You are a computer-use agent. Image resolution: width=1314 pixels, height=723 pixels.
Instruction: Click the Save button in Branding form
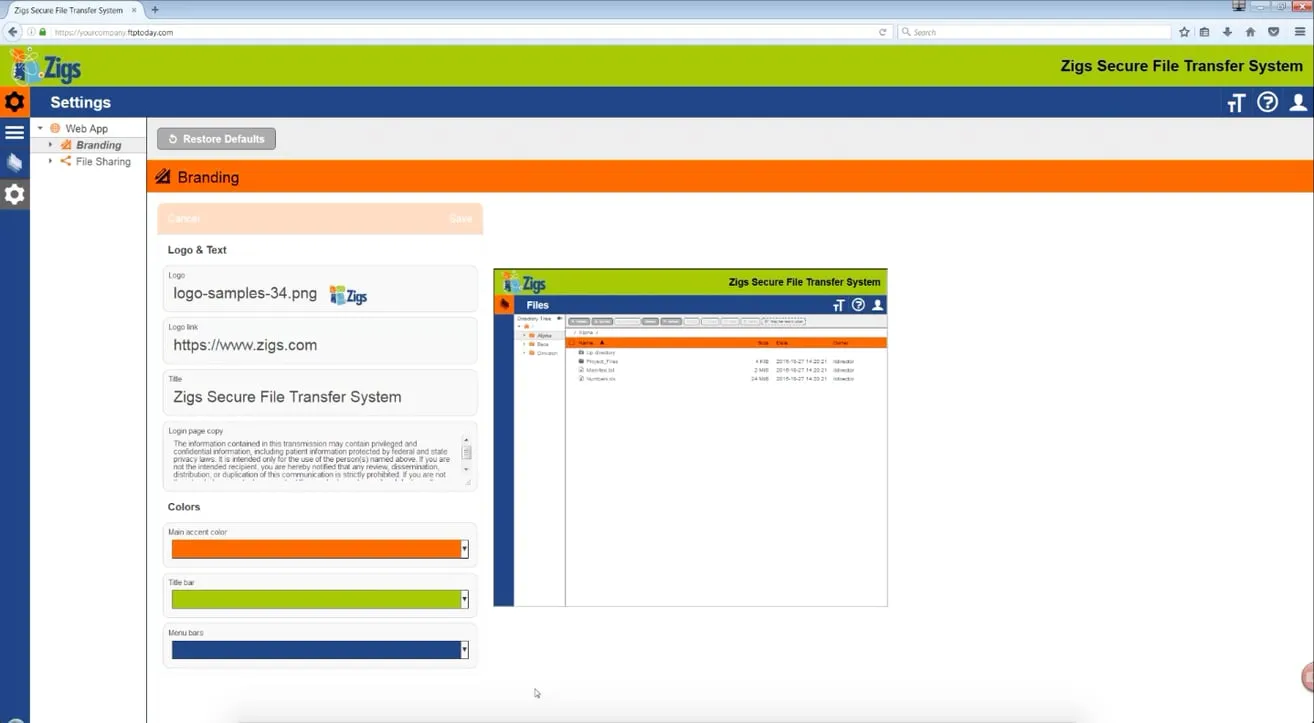[460, 218]
